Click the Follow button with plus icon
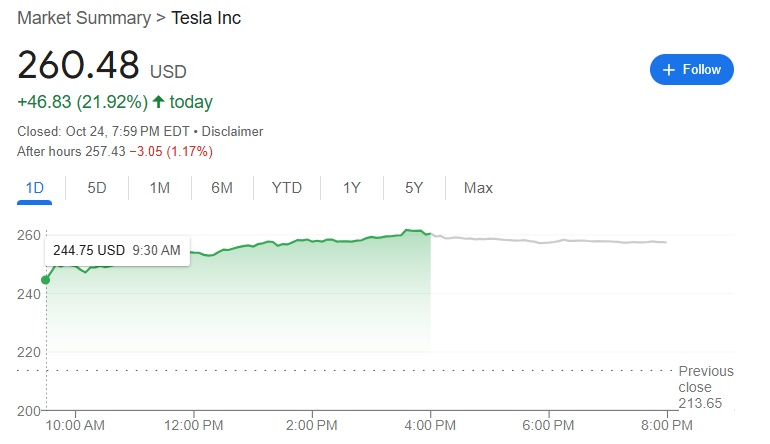Image resolution: width=770 pixels, height=444 pixels. tap(691, 70)
